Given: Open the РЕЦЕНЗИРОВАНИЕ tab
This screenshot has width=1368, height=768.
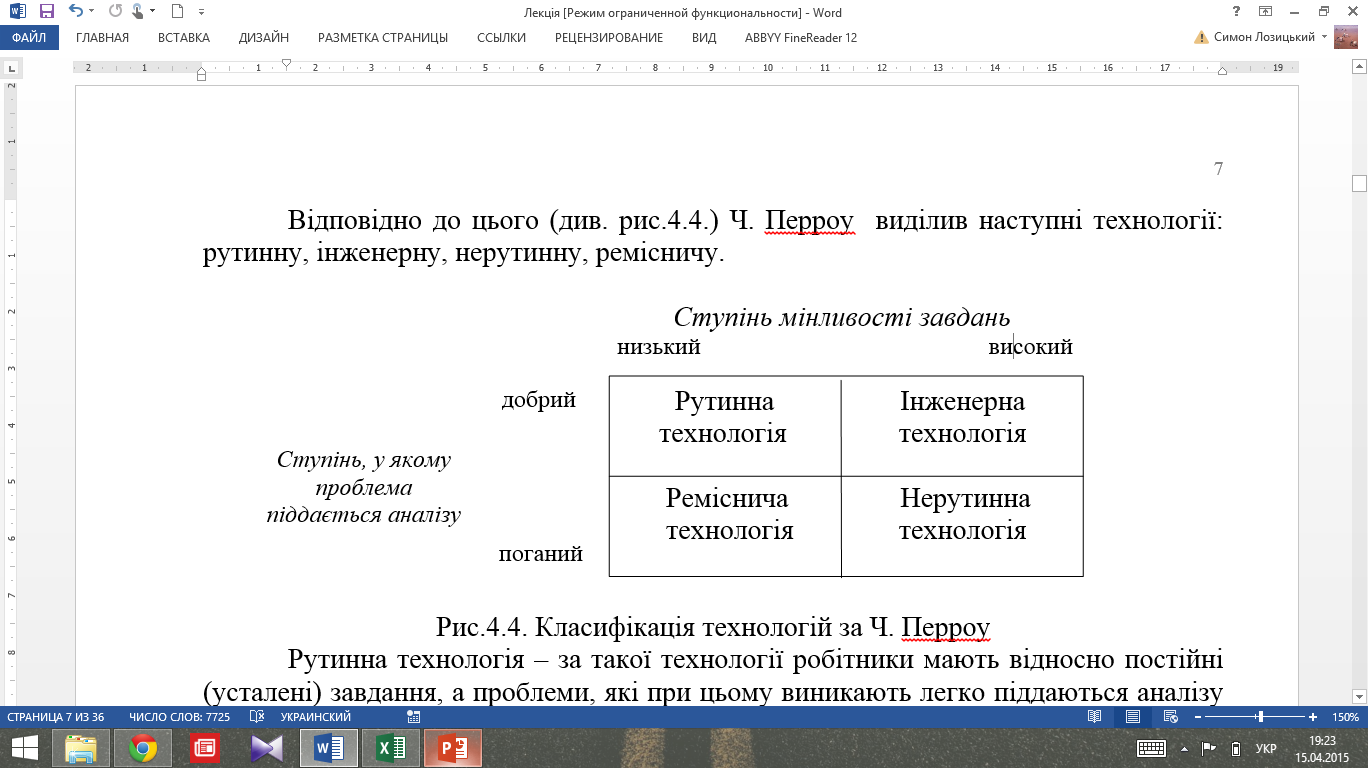Looking at the screenshot, I should [609, 38].
